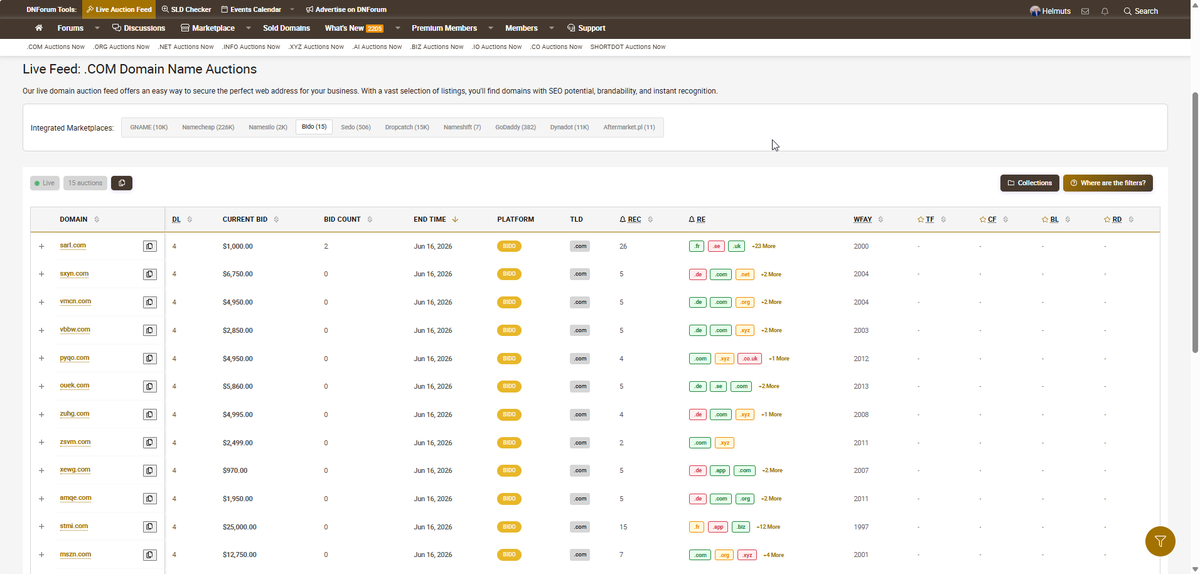Sort by the DL column header
The height and width of the screenshot is (574, 1200).
181,219
